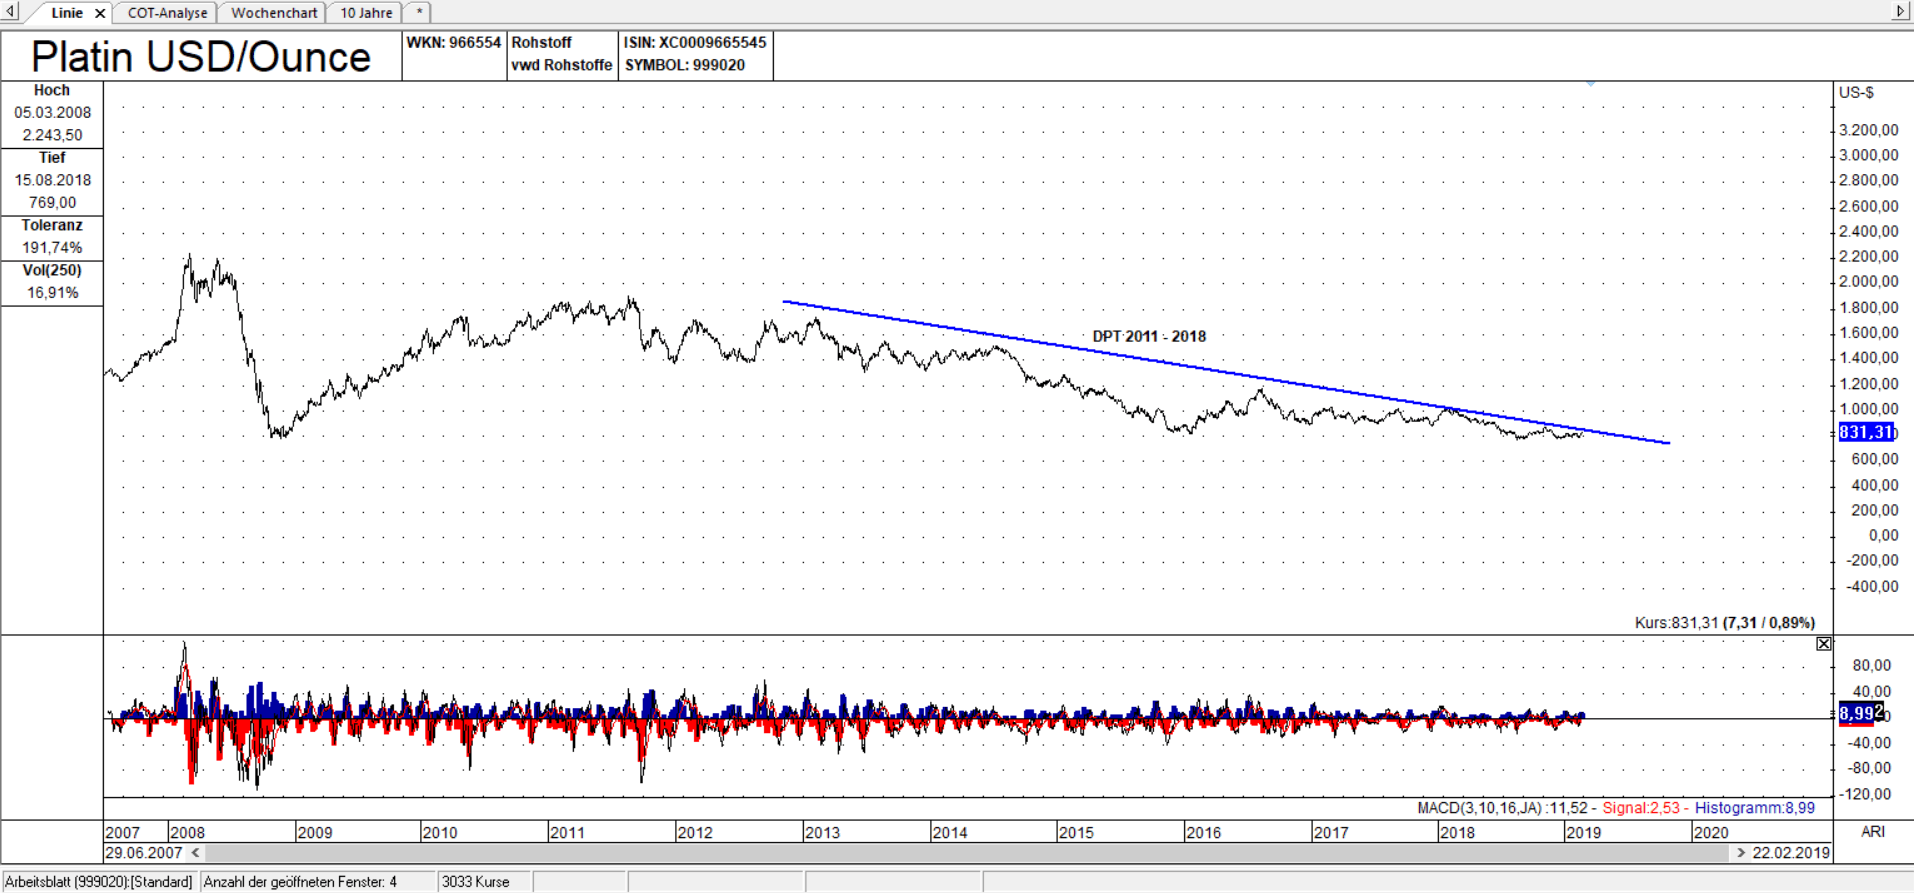The image size is (1914, 893).
Task: Select the Linie tab
Action: click(x=67, y=13)
